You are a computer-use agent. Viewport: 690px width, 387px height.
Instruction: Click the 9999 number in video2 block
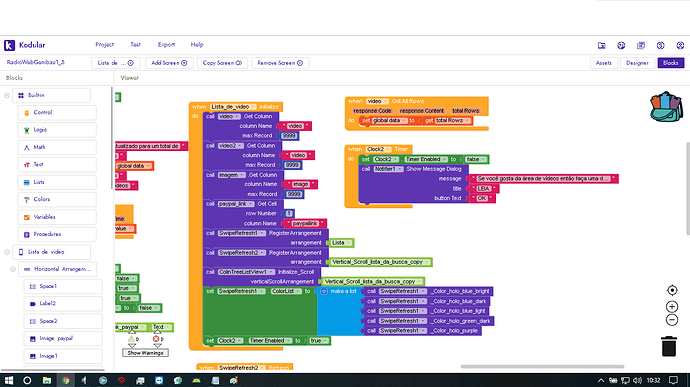292,165
